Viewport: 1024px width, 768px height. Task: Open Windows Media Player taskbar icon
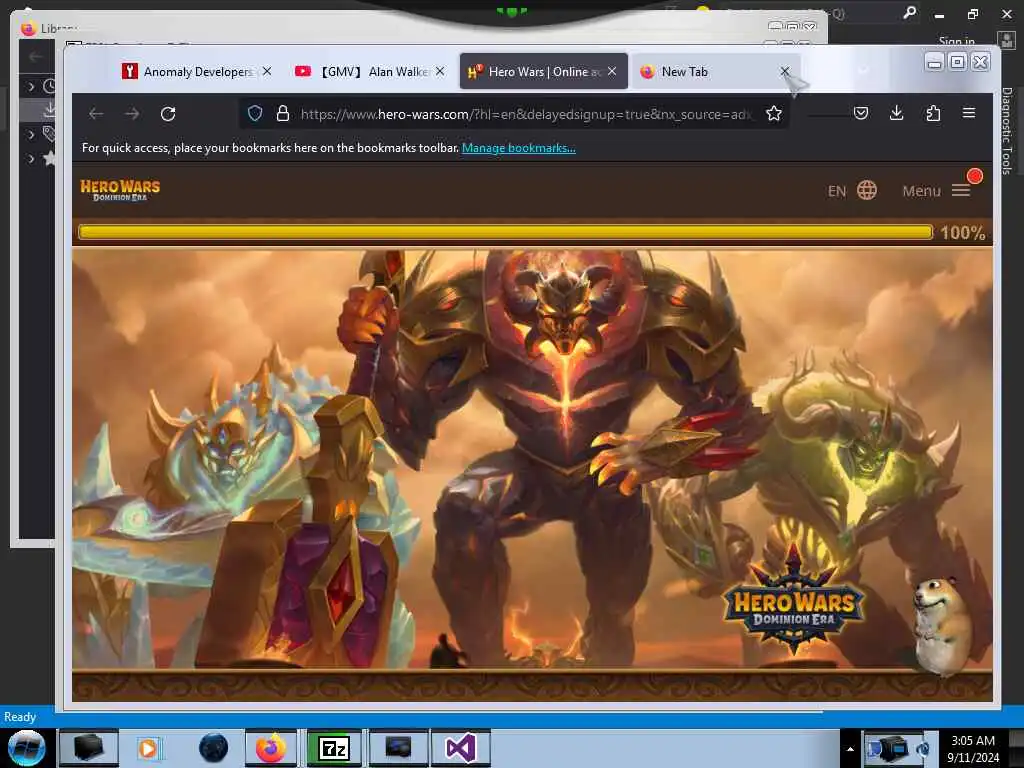pyautogui.click(x=148, y=748)
